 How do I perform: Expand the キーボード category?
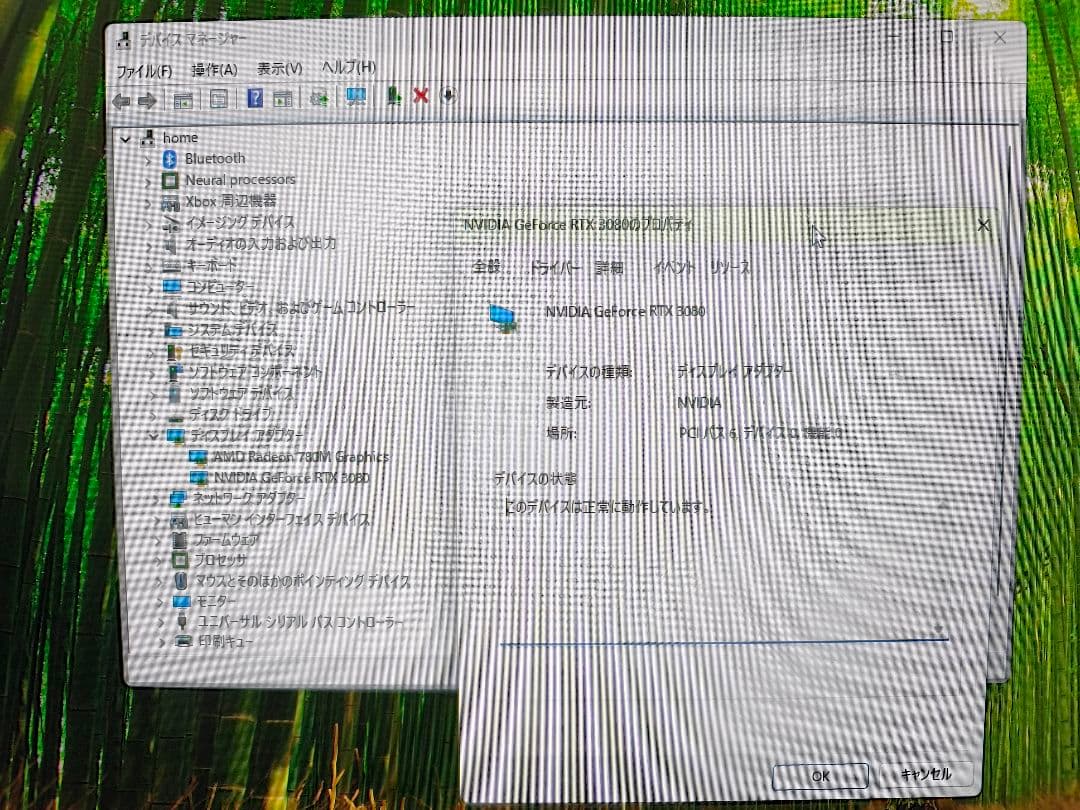pyautogui.click(x=148, y=266)
